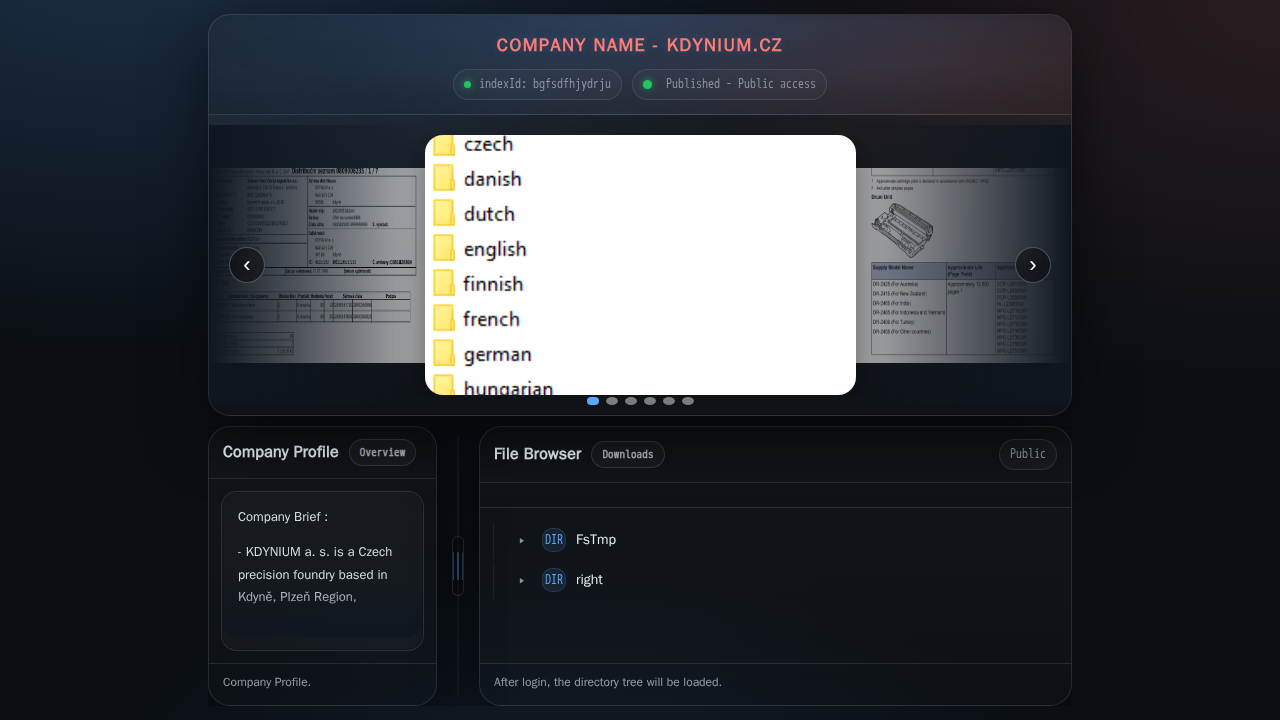This screenshot has height=720, width=1280.
Task: Go to the previous carousel slide
Action: coord(247,265)
